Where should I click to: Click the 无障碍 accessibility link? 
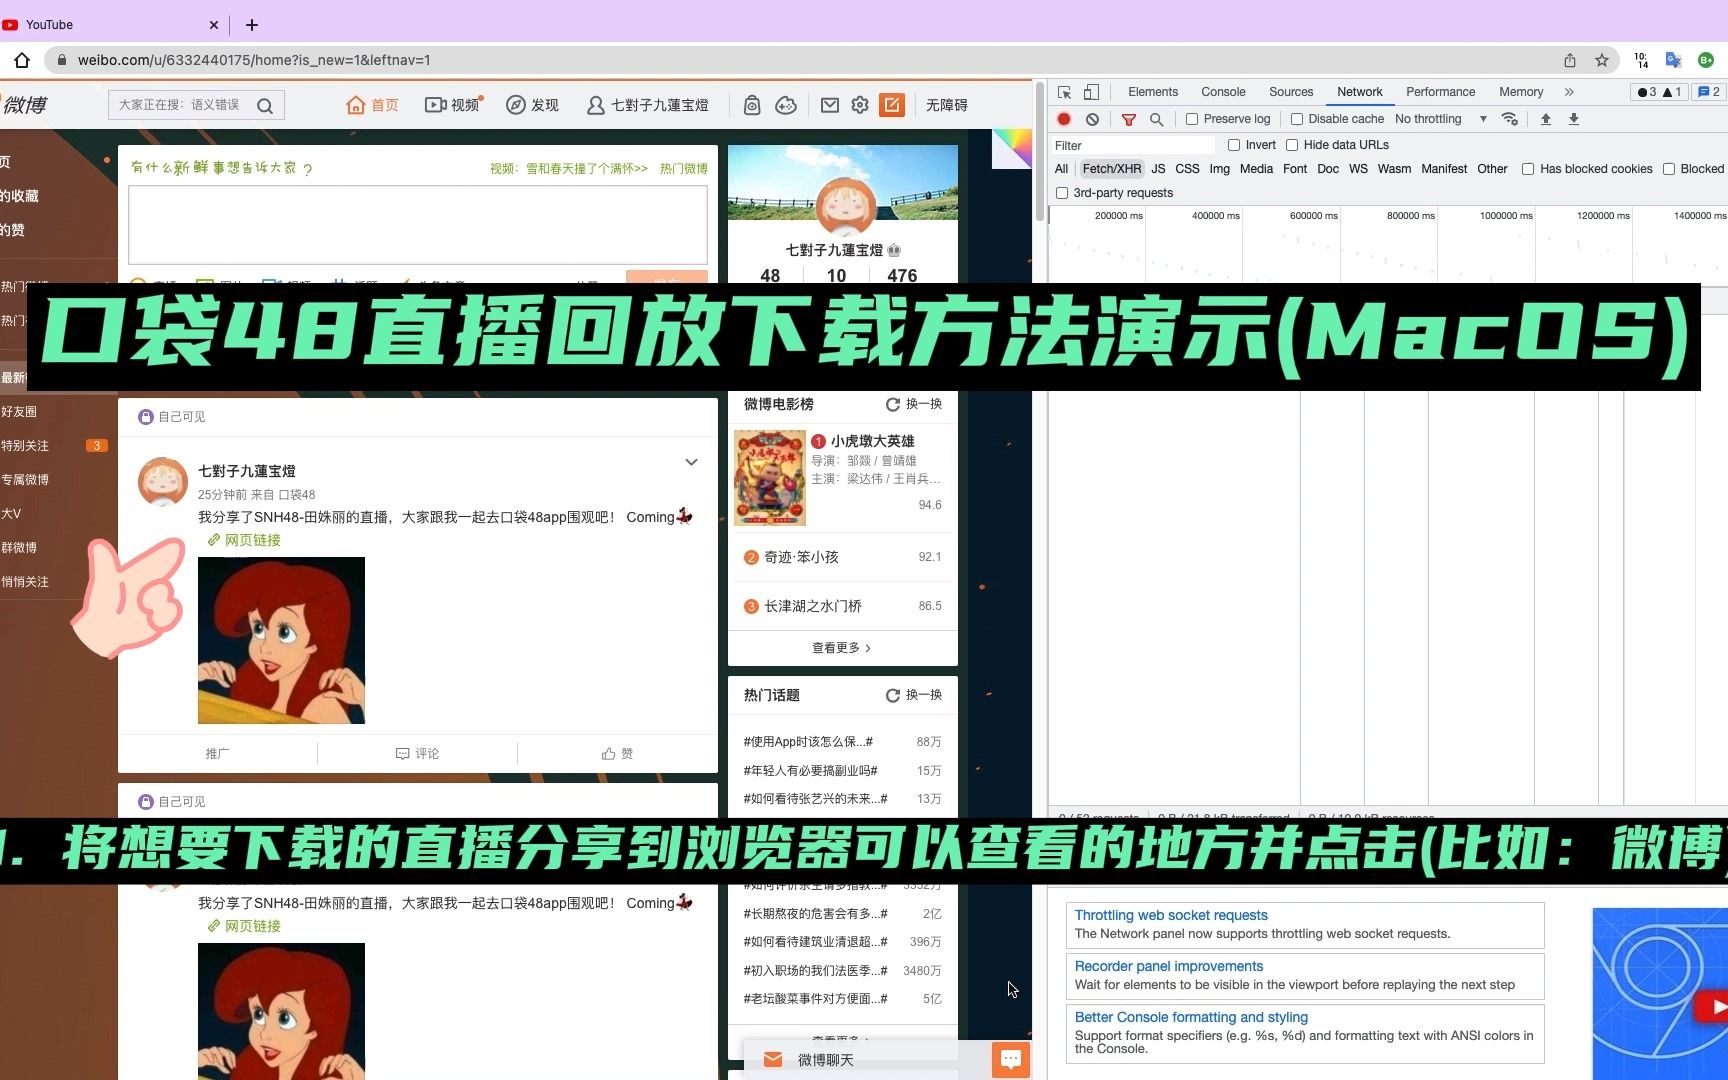(946, 105)
